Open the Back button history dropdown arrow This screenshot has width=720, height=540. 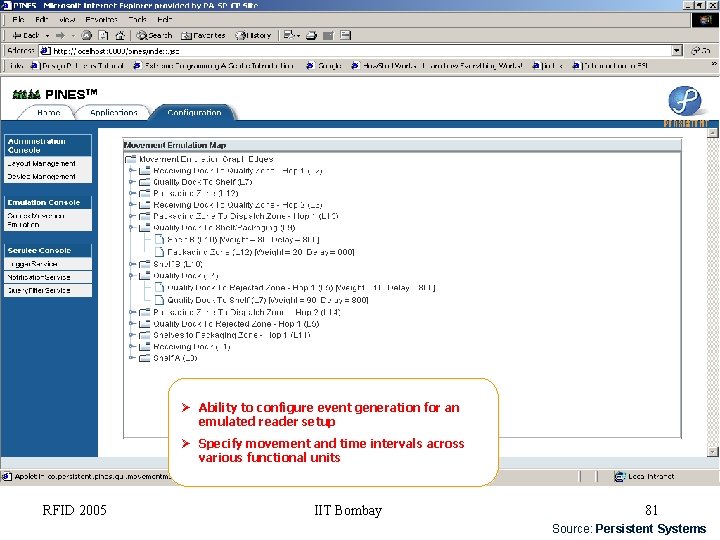click(47, 35)
